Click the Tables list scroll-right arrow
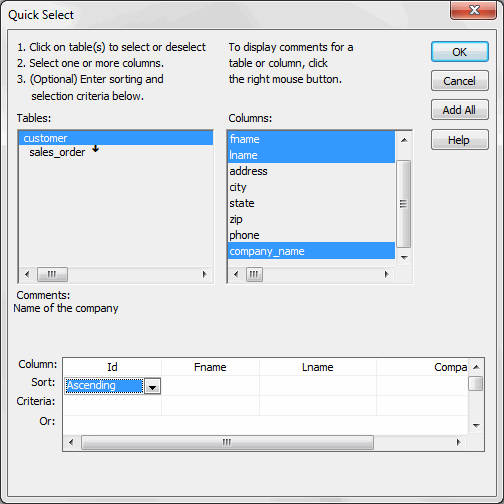This screenshot has height=504, width=504. pyautogui.click(x=205, y=274)
